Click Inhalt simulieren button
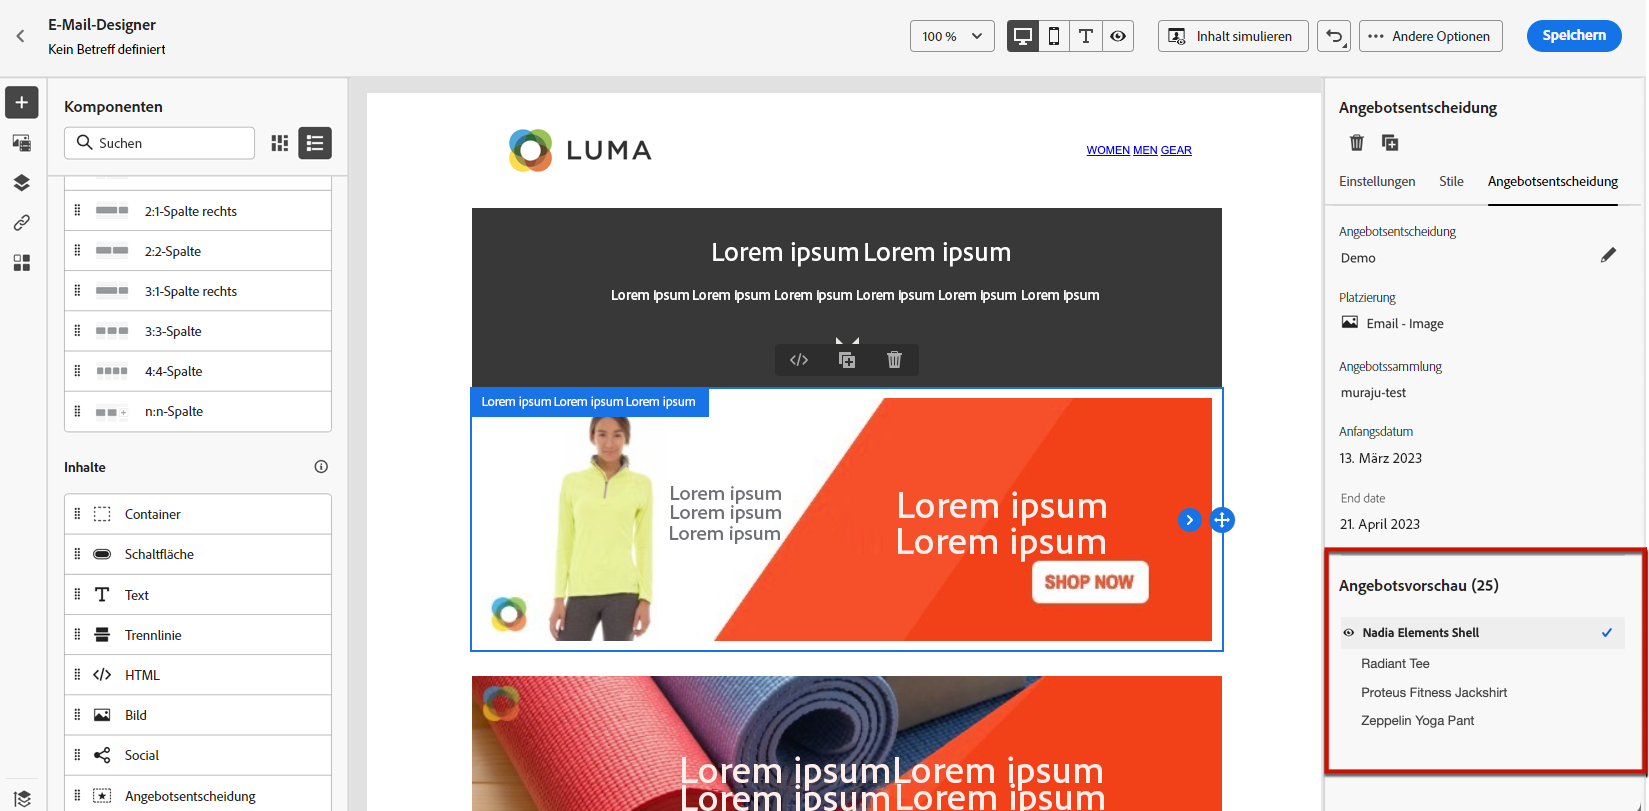This screenshot has height=811, width=1649. click(x=1233, y=36)
